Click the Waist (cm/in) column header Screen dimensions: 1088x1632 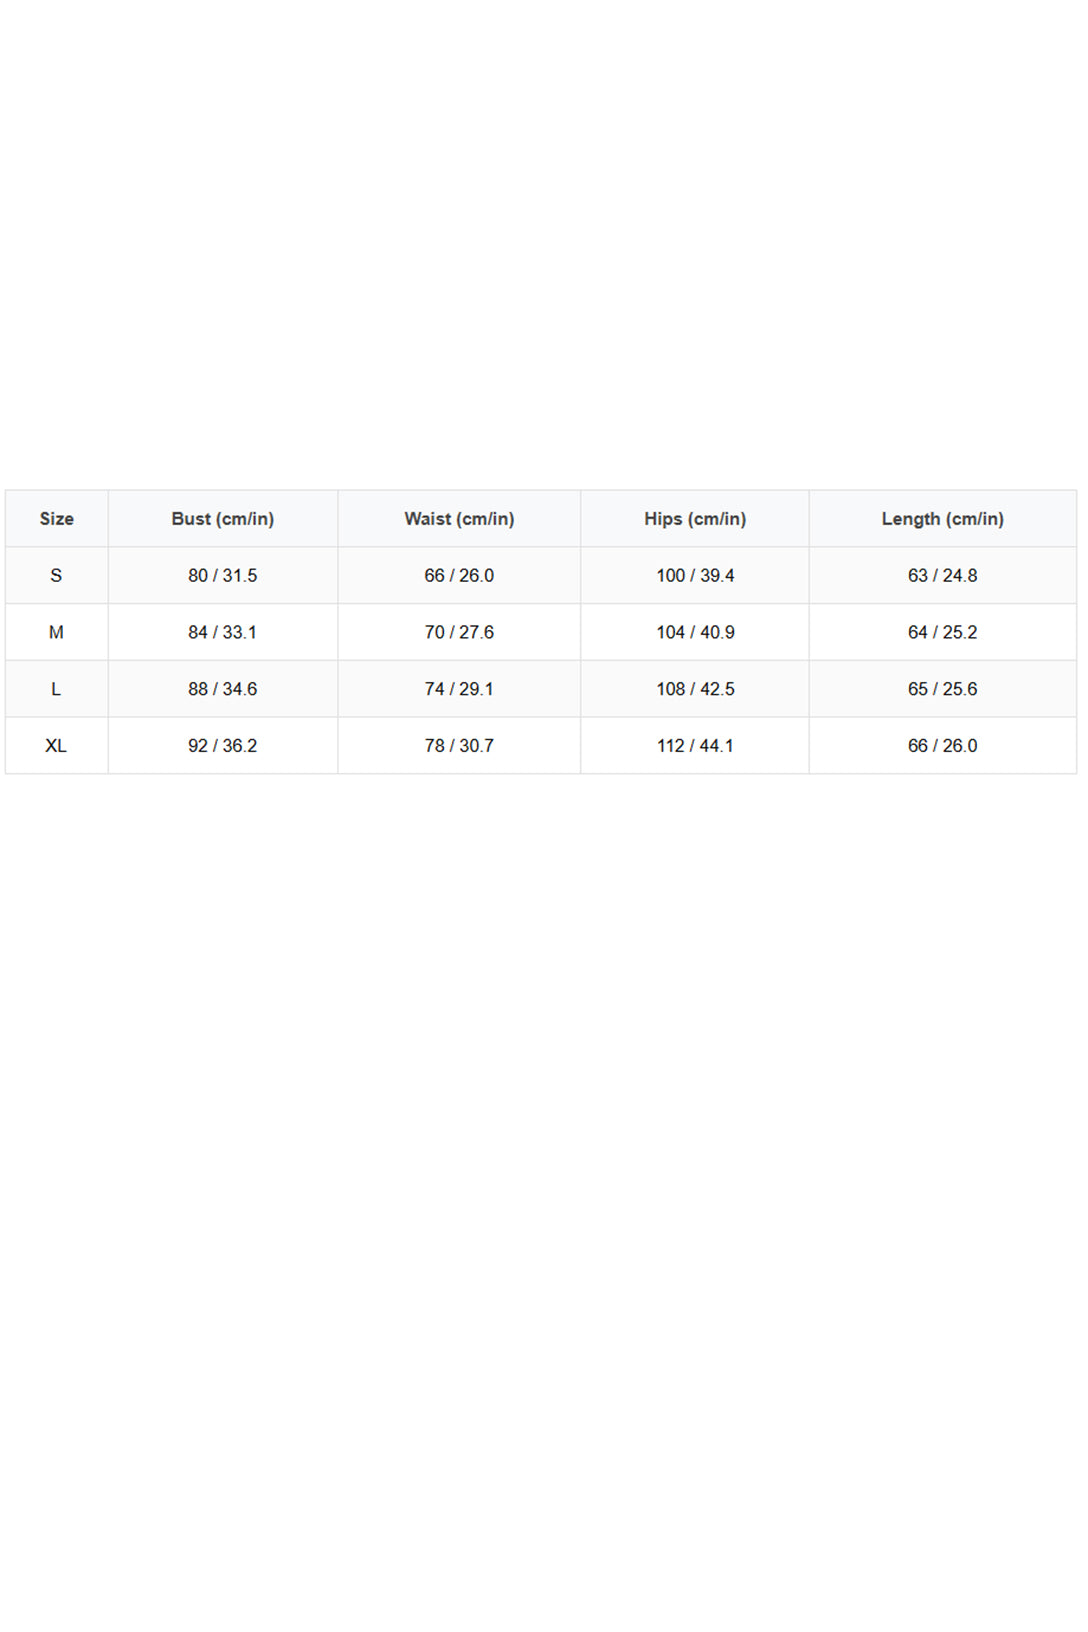(x=459, y=518)
